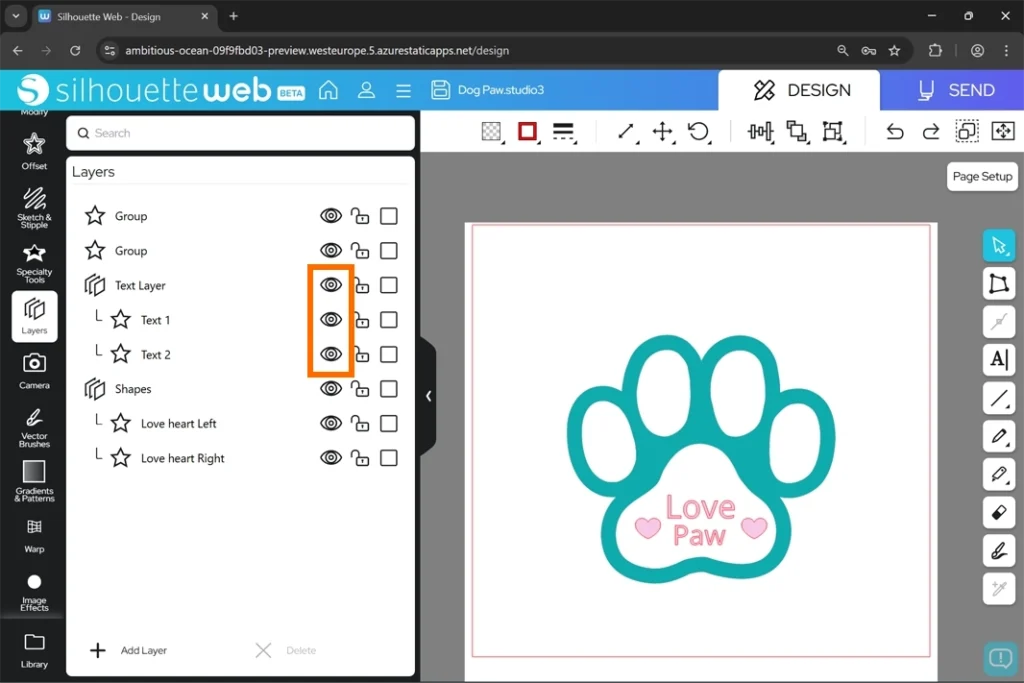This screenshot has height=683, width=1024.
Task: Toggle visibility of Love heart Left
Action: tap(330, 424)
